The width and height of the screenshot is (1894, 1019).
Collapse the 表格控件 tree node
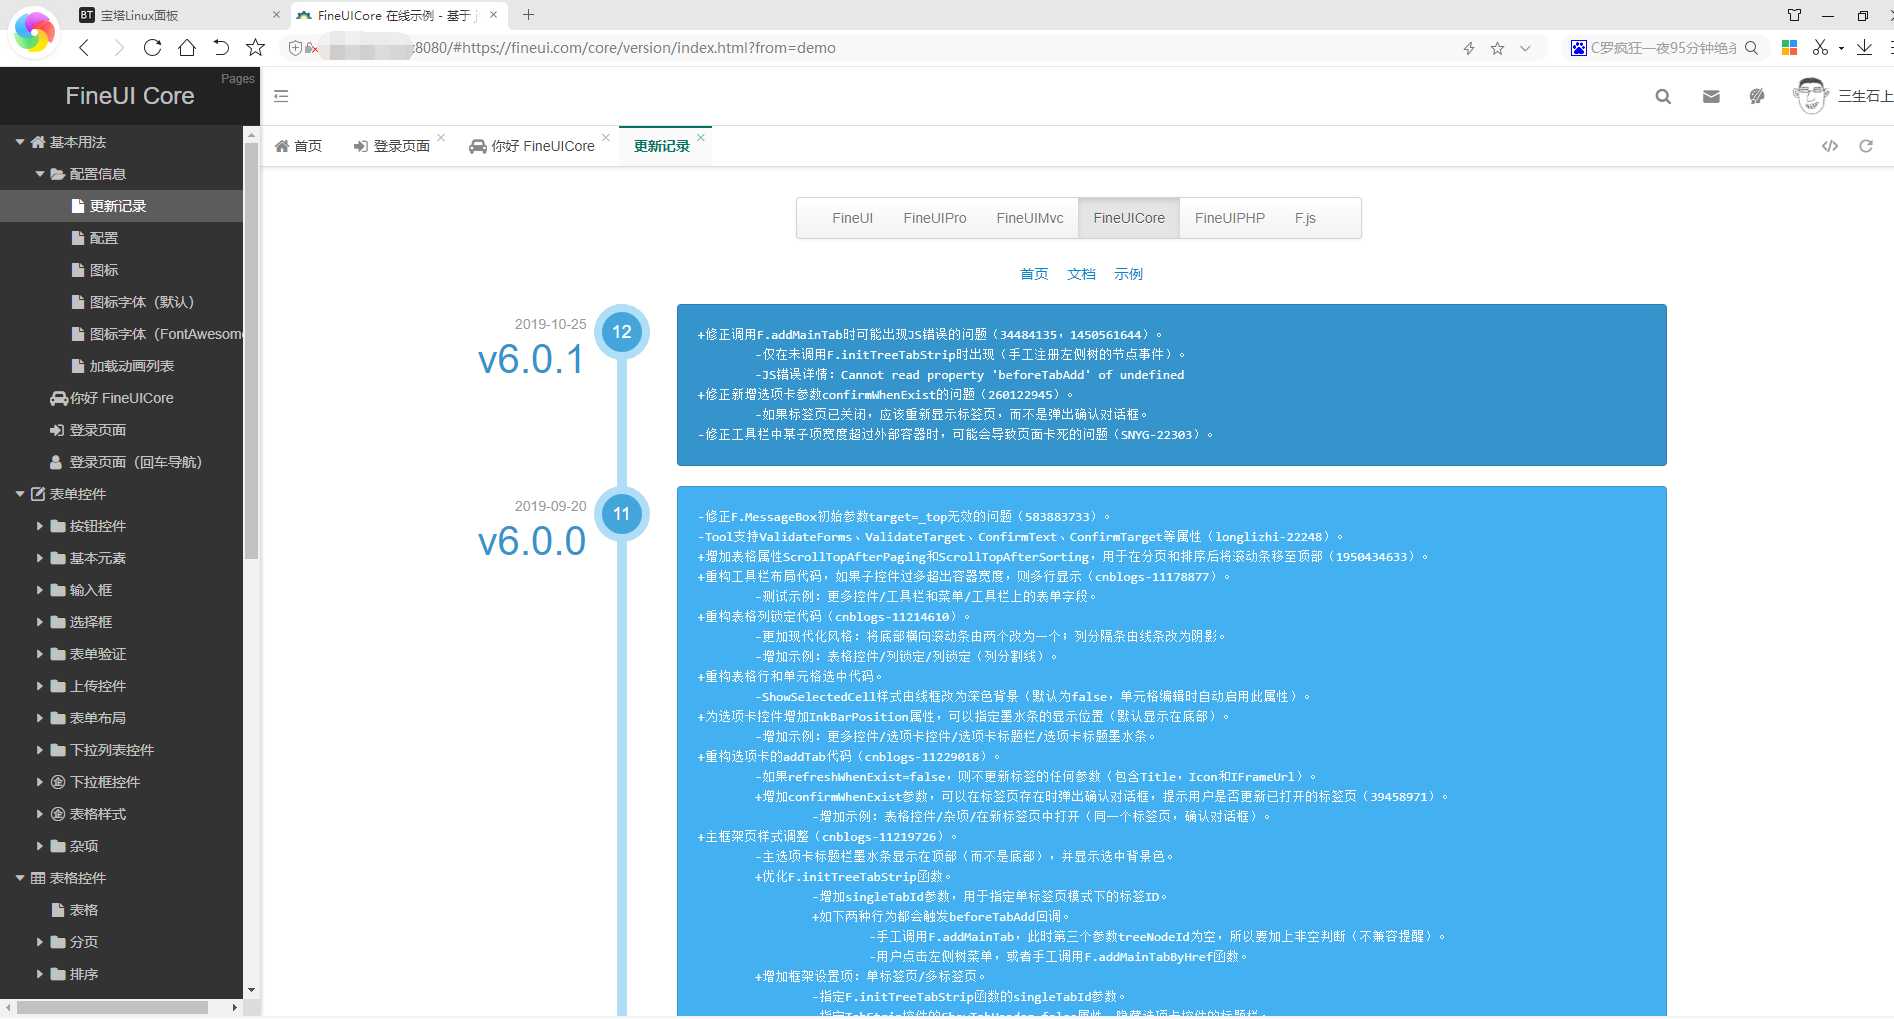click(x=20, y=878)
